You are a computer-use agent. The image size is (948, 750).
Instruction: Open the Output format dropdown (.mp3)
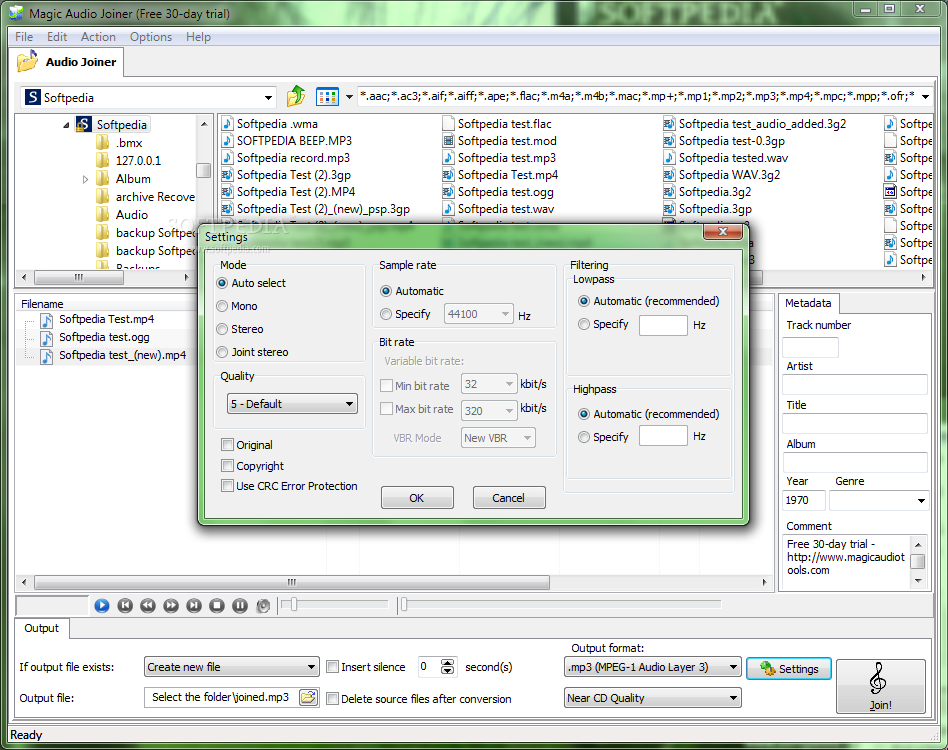point(653,667)
